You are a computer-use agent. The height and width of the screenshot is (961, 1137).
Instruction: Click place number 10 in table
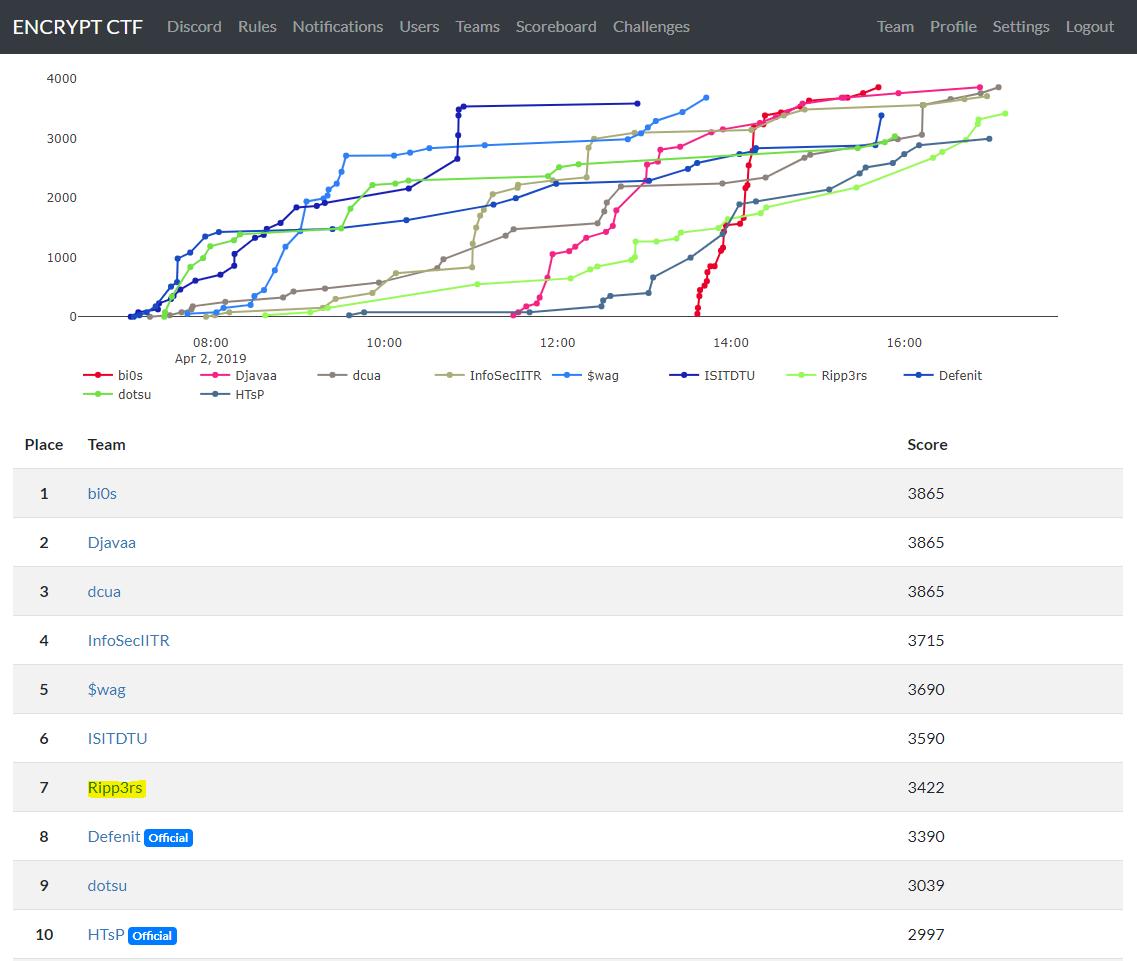[44, 934]
